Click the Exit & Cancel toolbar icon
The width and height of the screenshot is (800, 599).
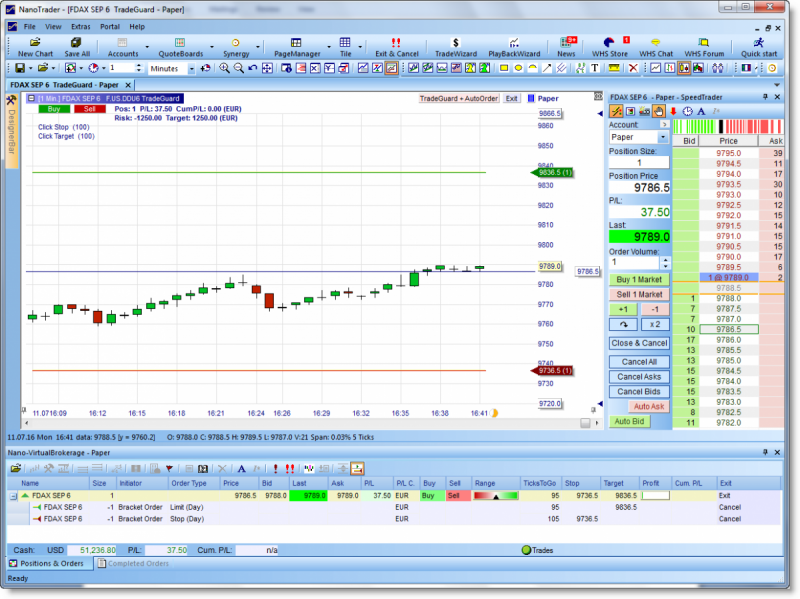click(395, 47)
